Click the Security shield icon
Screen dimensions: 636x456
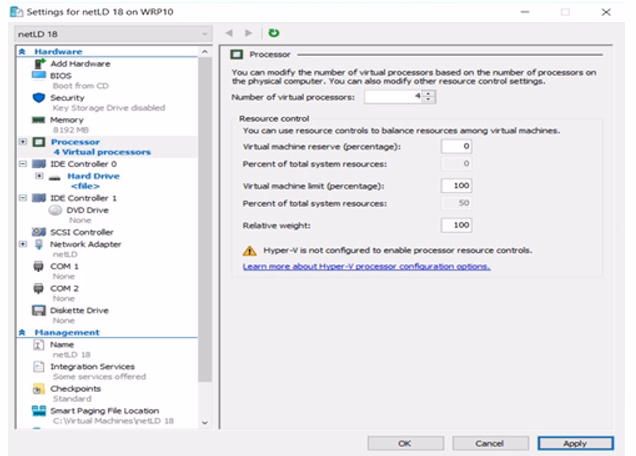click(x=39, y=98)
